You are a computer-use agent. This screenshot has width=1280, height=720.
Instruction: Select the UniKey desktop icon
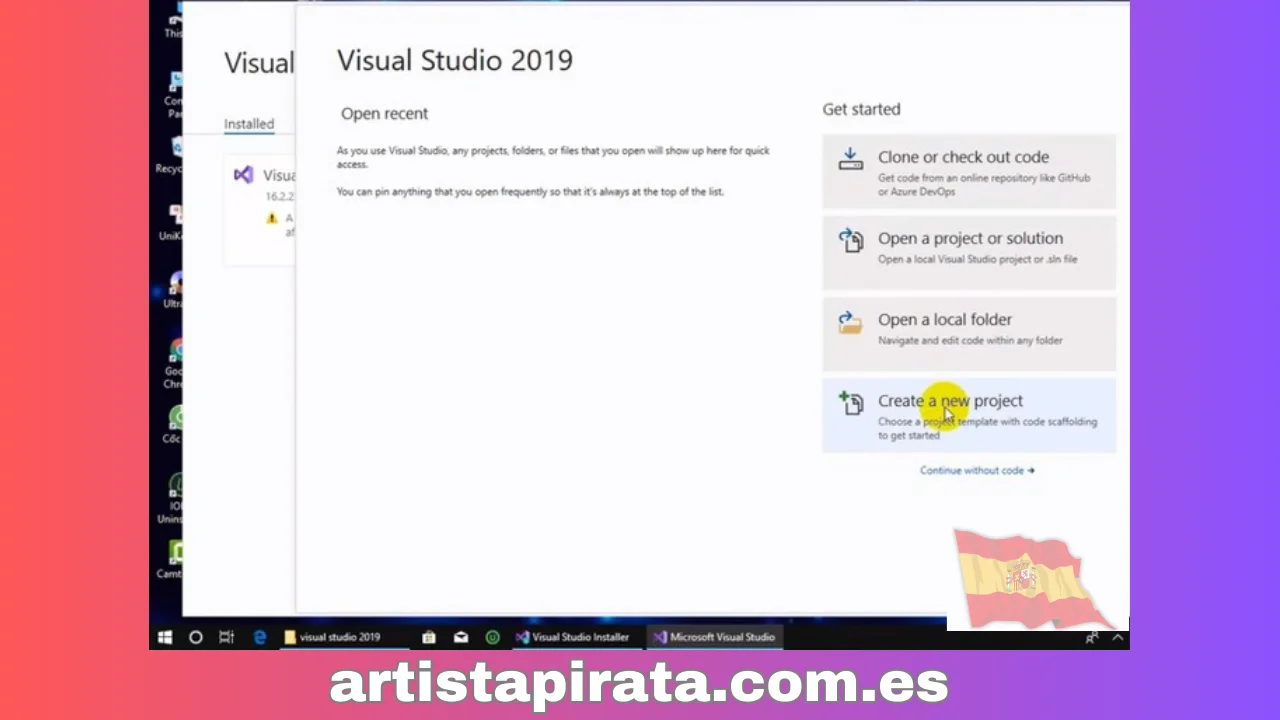[x=173, y=223]
